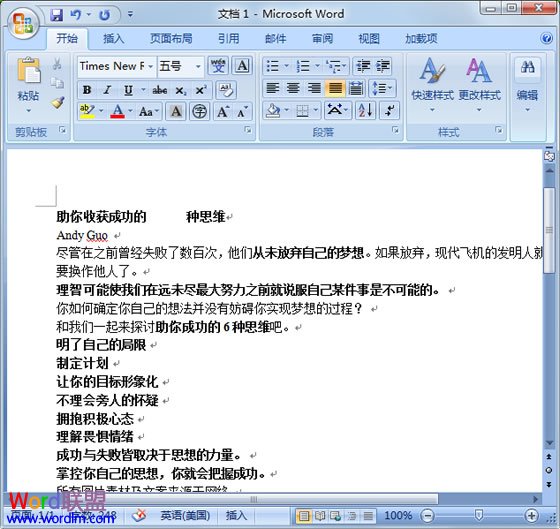Grow font size with the large A
560x529 pixels.
click(x=222, y=112)
